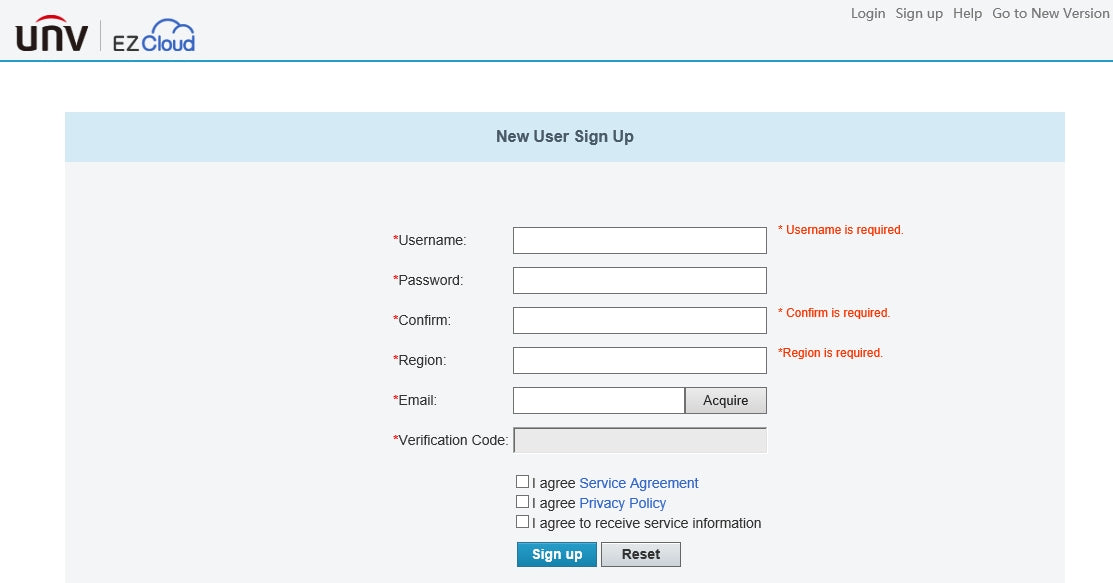
Task: Select the Confirm password field
Action: 639,320
